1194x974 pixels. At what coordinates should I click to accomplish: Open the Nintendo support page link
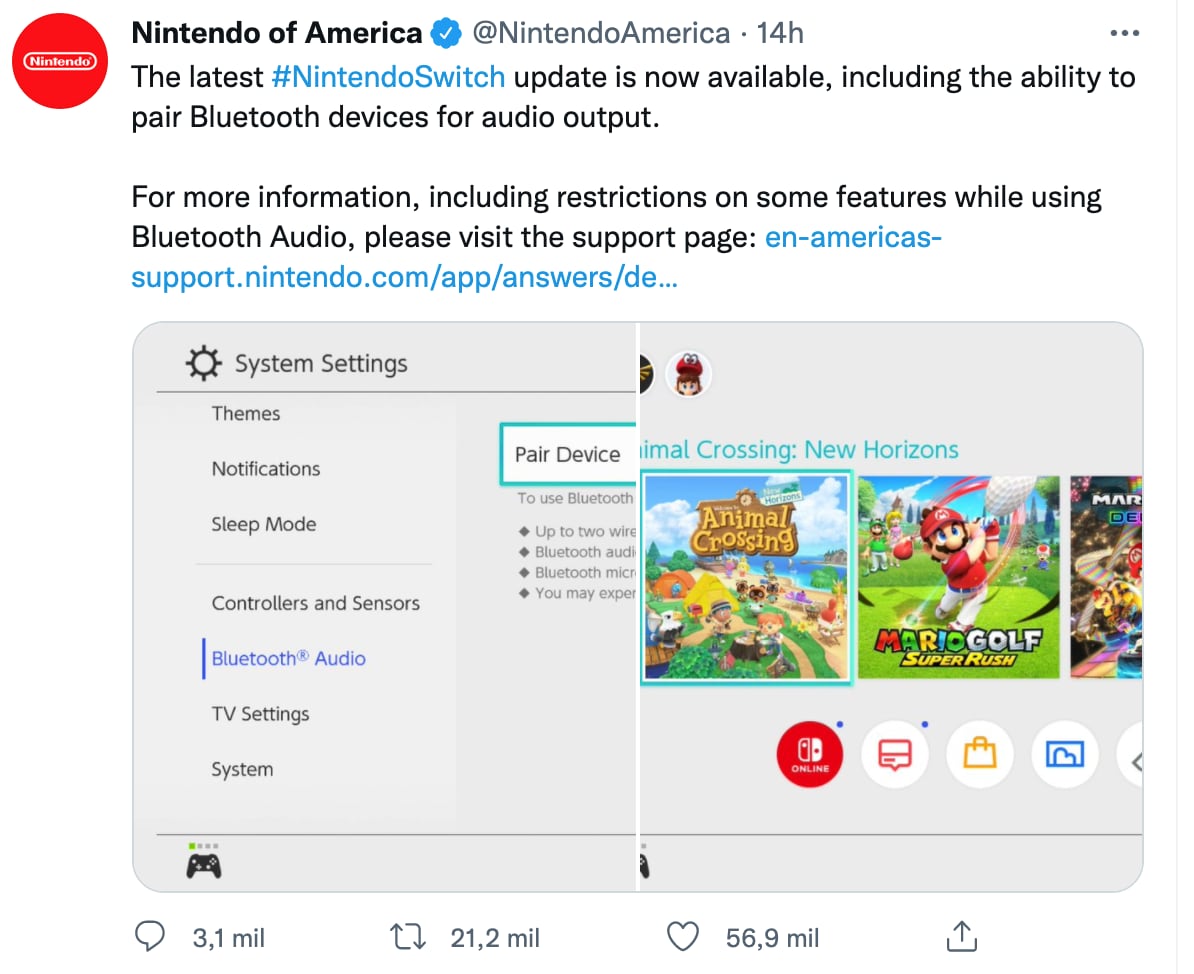537,258
